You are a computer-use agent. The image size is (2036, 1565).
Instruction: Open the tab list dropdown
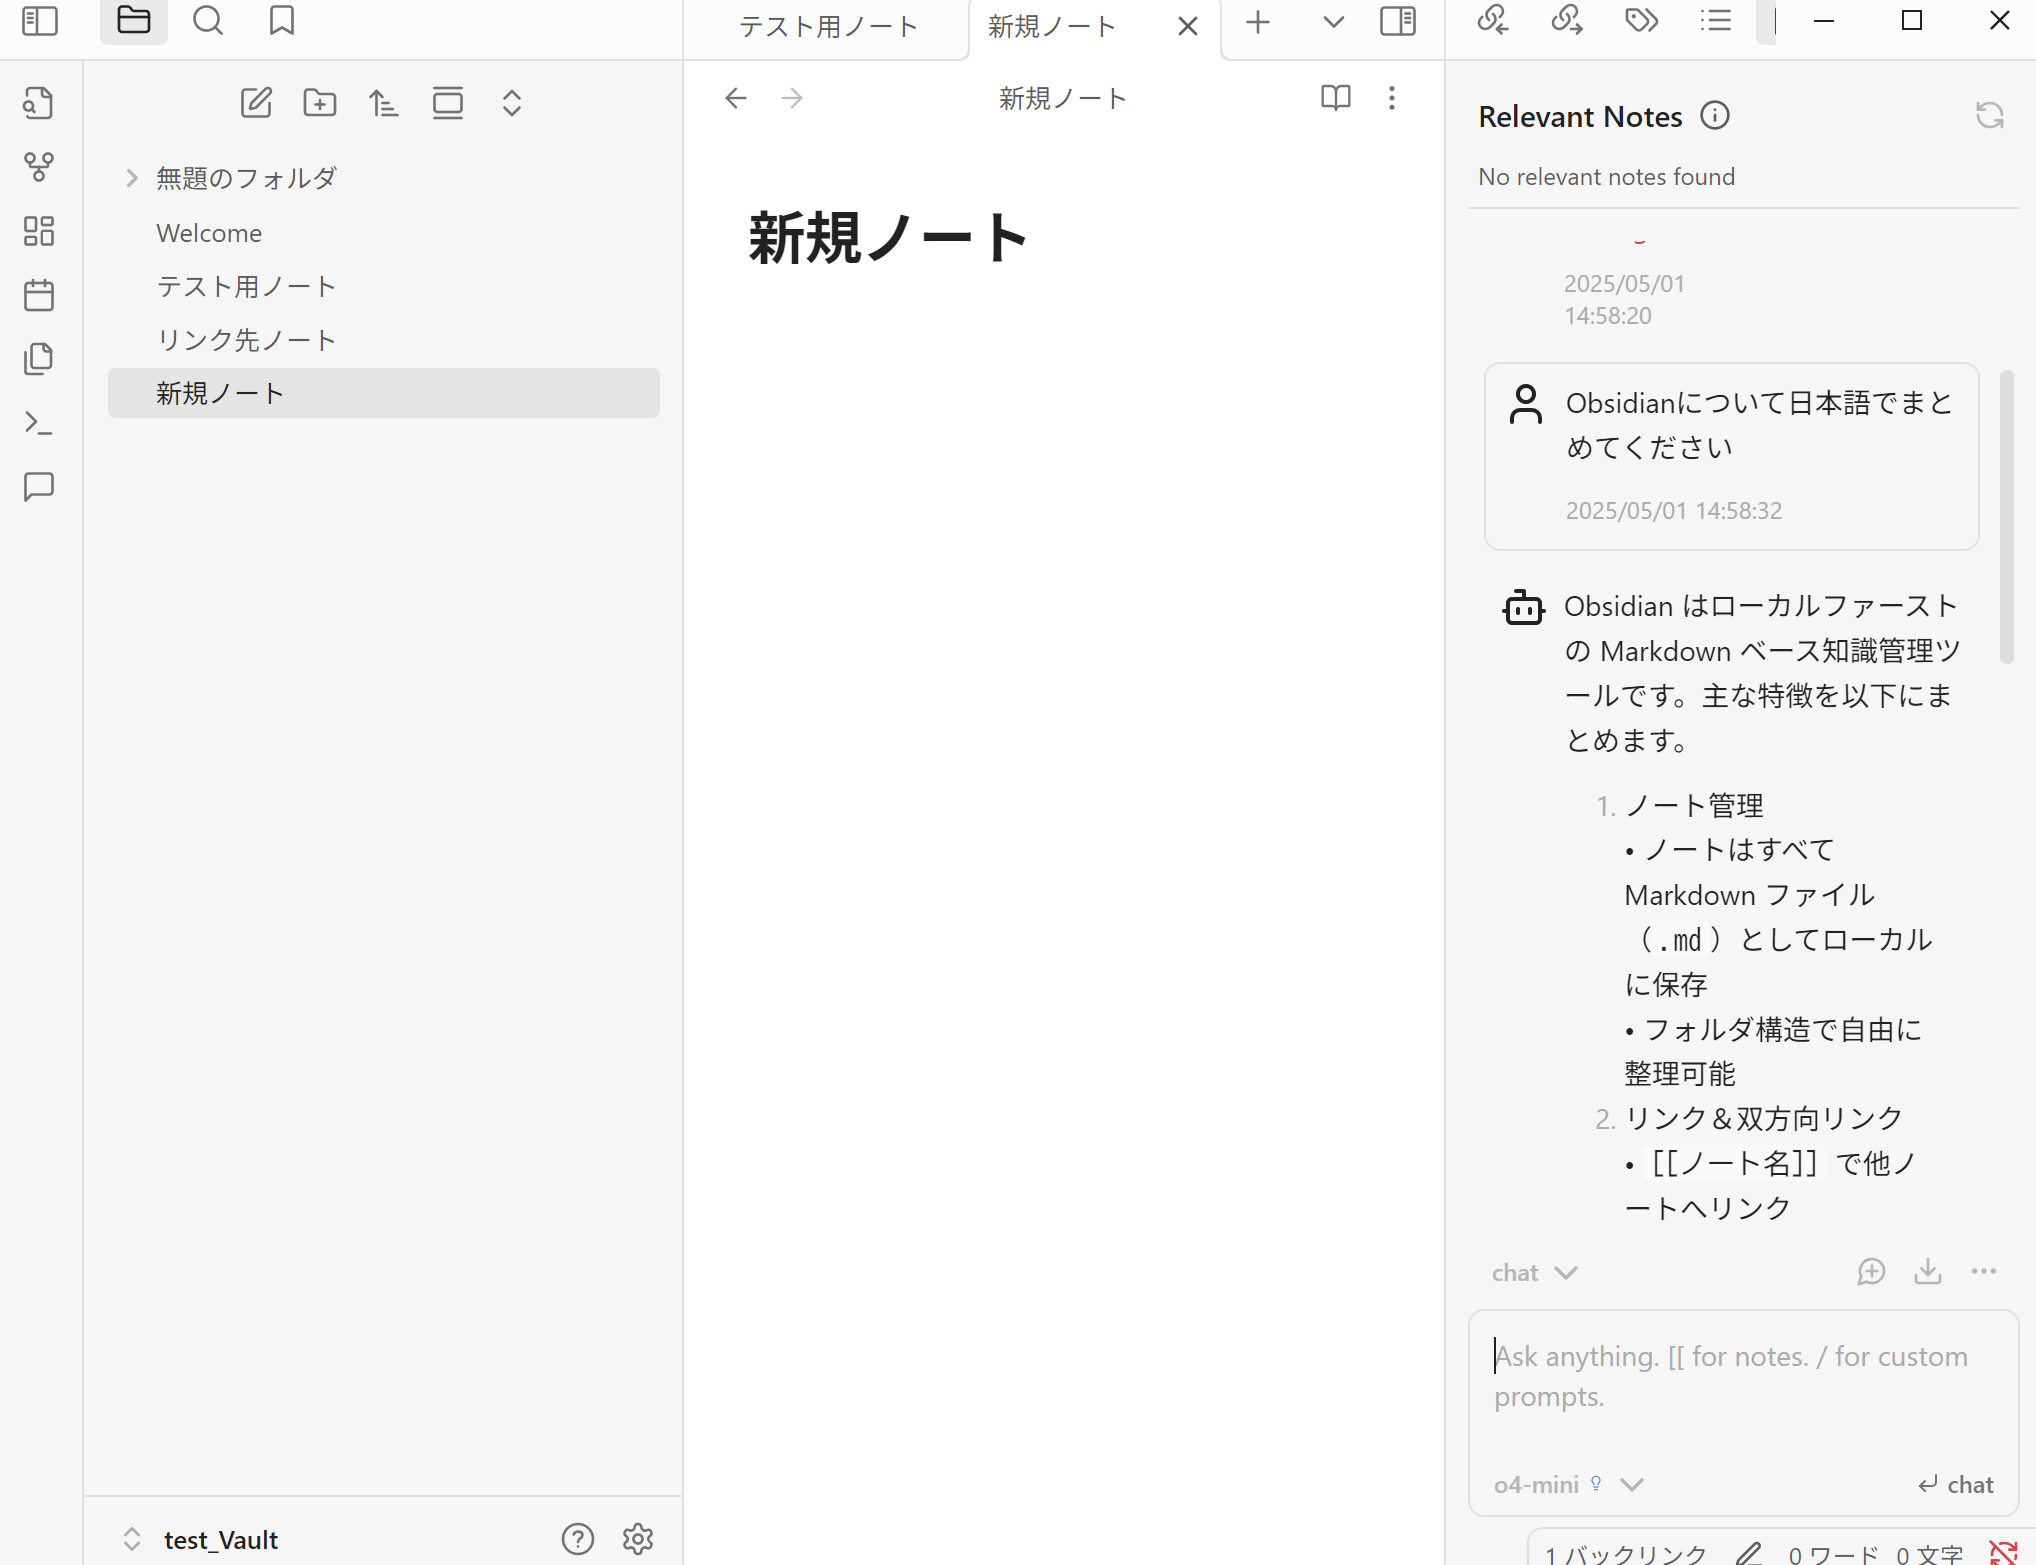coord(1333,22)
